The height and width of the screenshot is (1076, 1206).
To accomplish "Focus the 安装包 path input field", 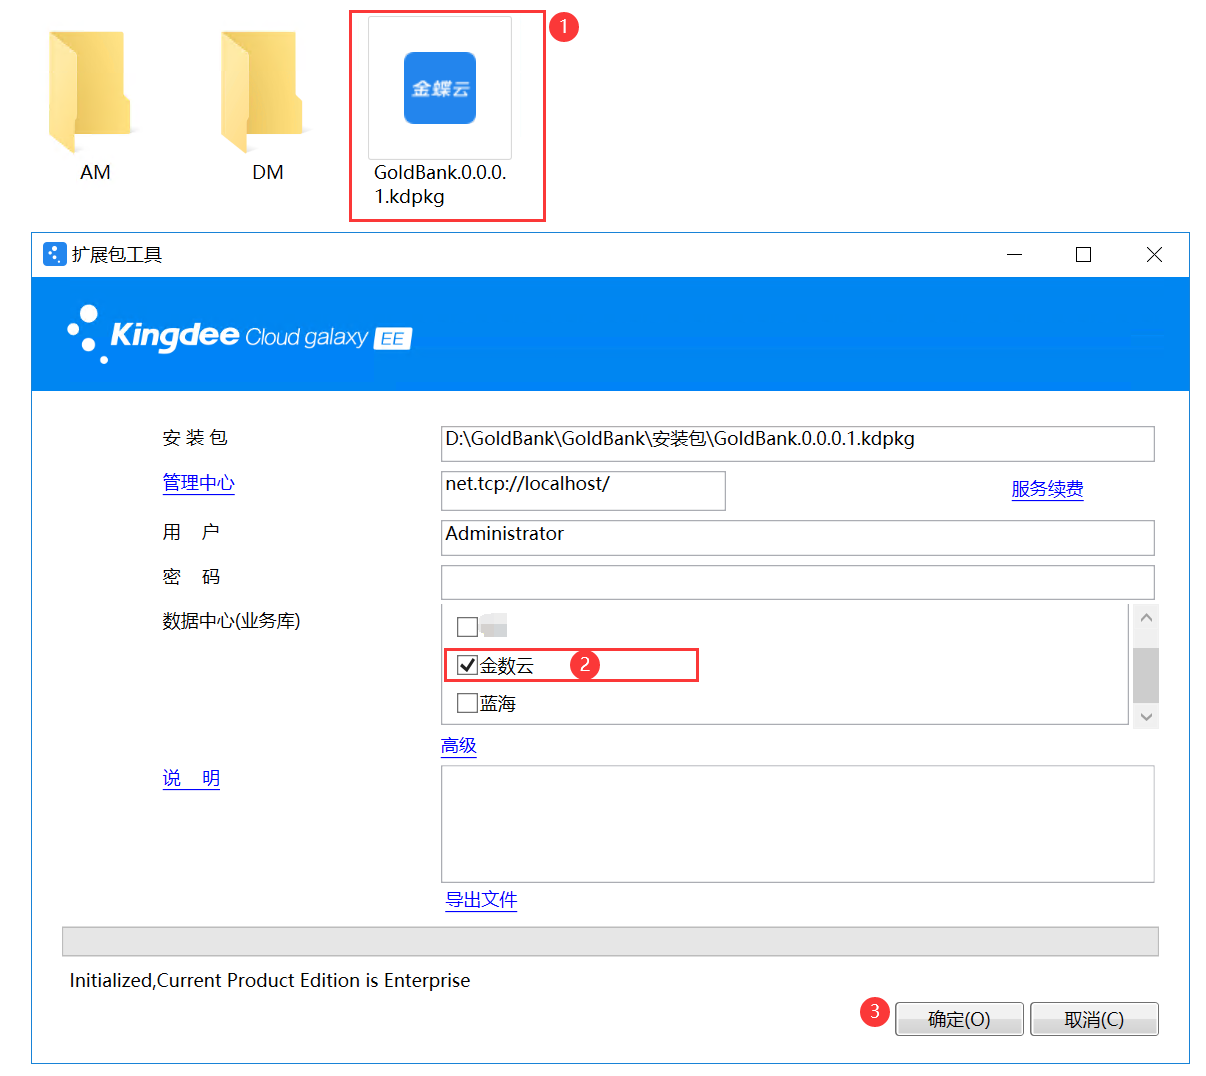I will click(x=798, y=444).
